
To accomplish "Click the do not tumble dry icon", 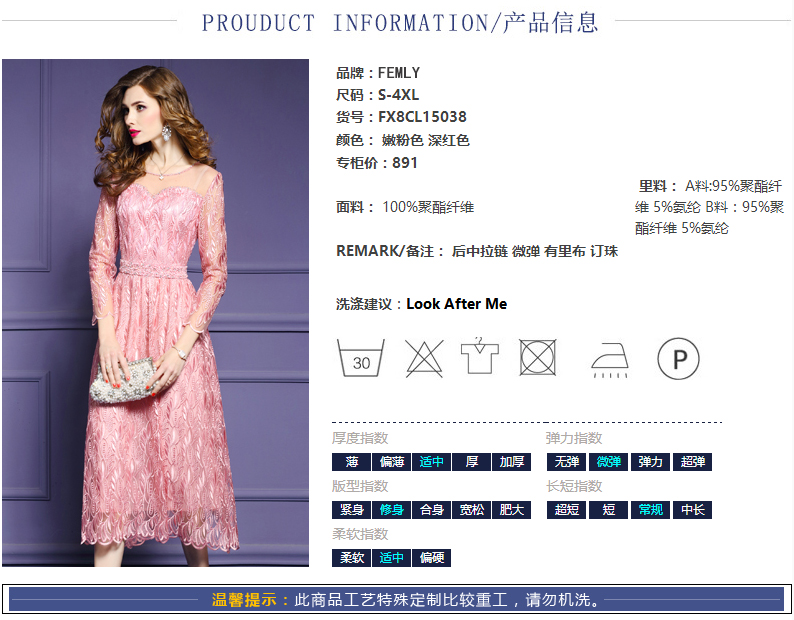I will tap(538, 357).
